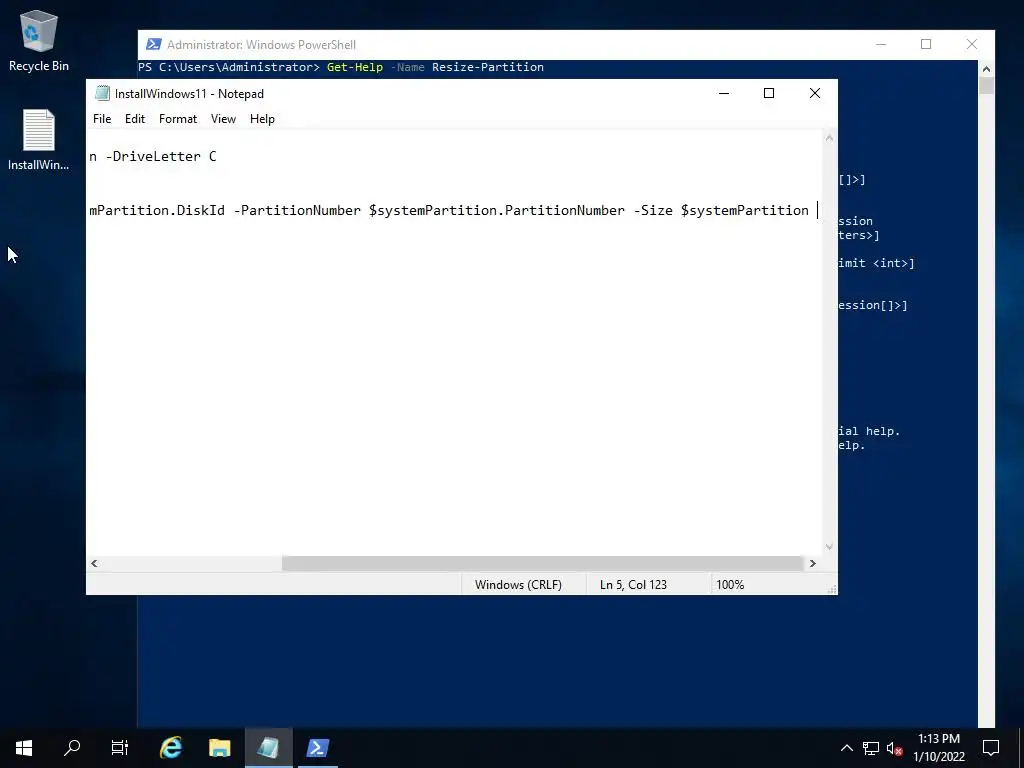Maximize the Notepad window
The image size is (1024, 768).
coord(769,93)
